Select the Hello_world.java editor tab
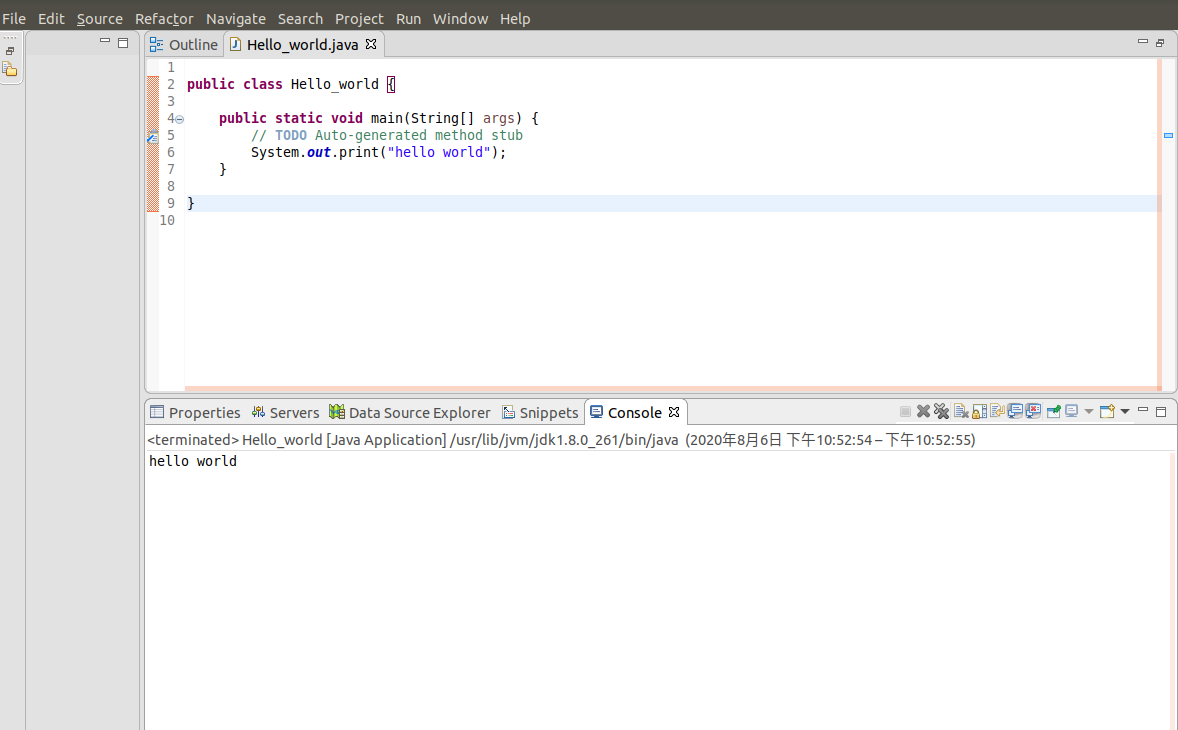 click(x=302, y=45)
